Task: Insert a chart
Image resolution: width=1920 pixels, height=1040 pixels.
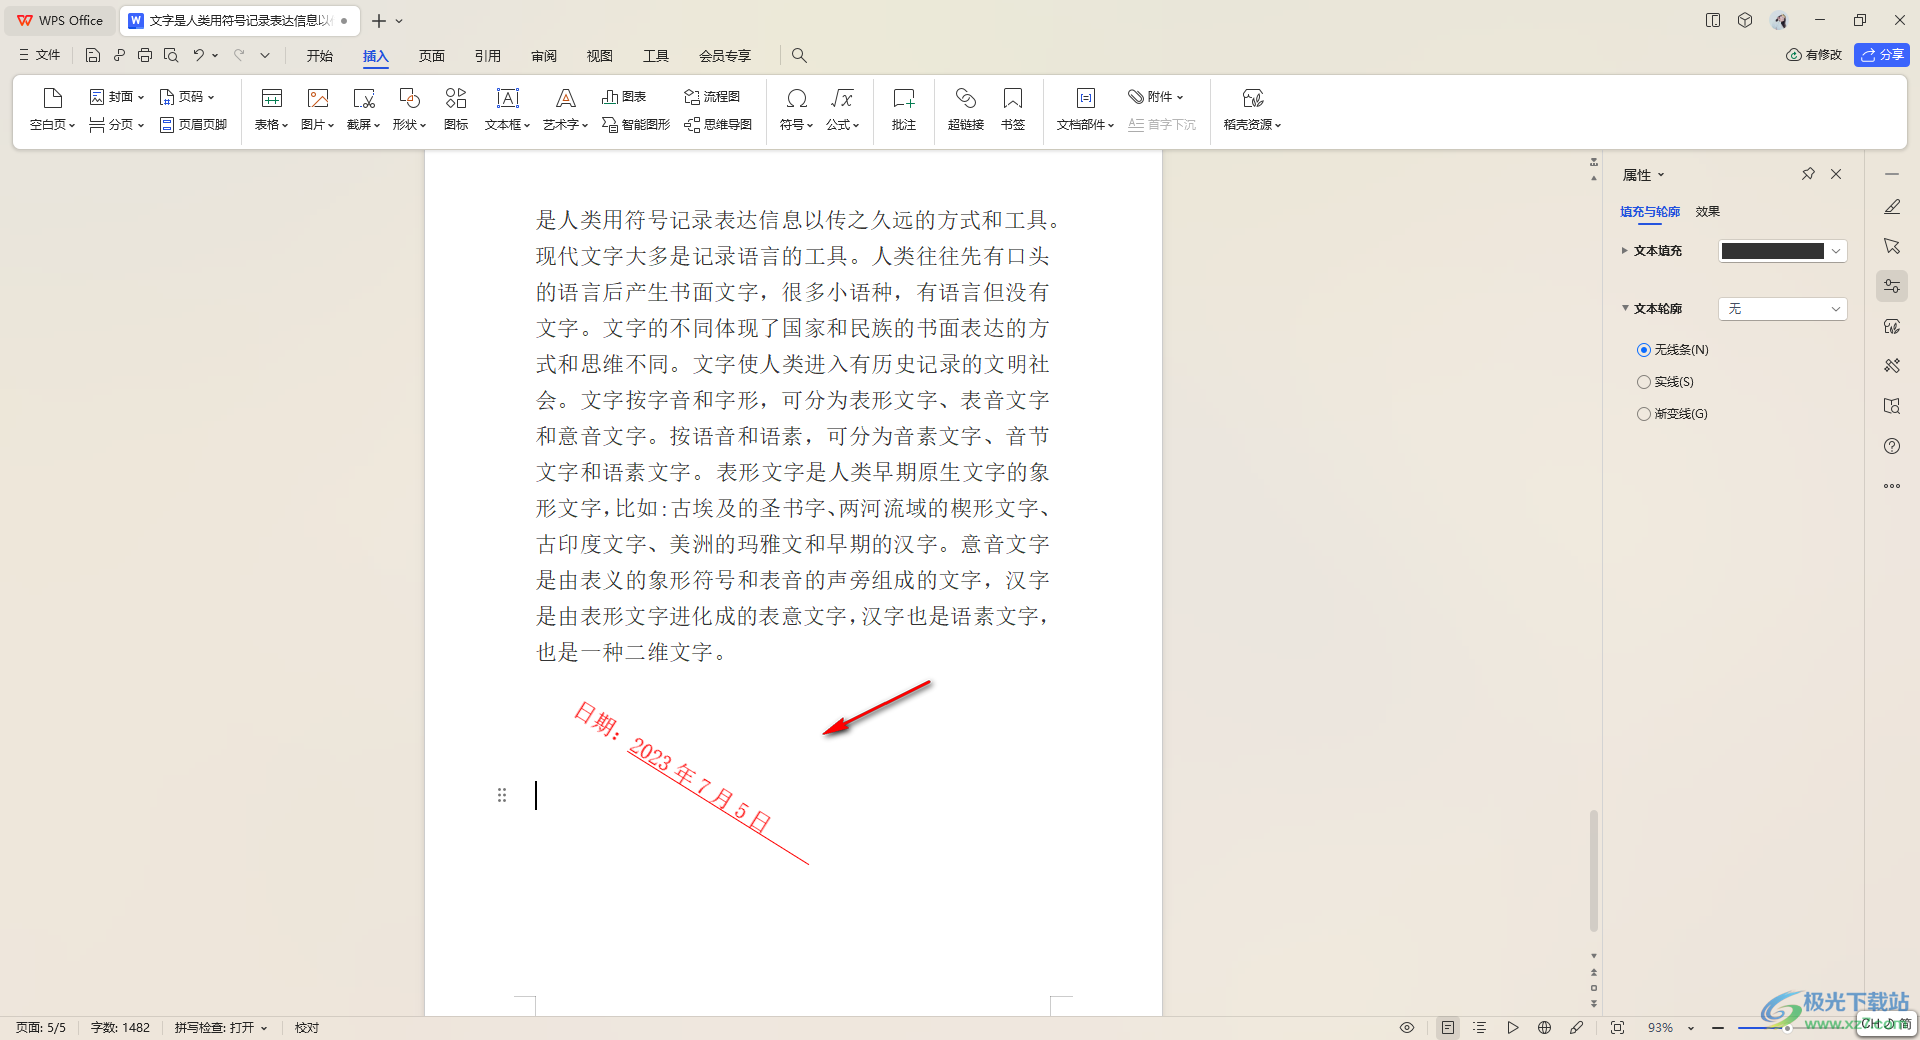Action: (624, 97)
